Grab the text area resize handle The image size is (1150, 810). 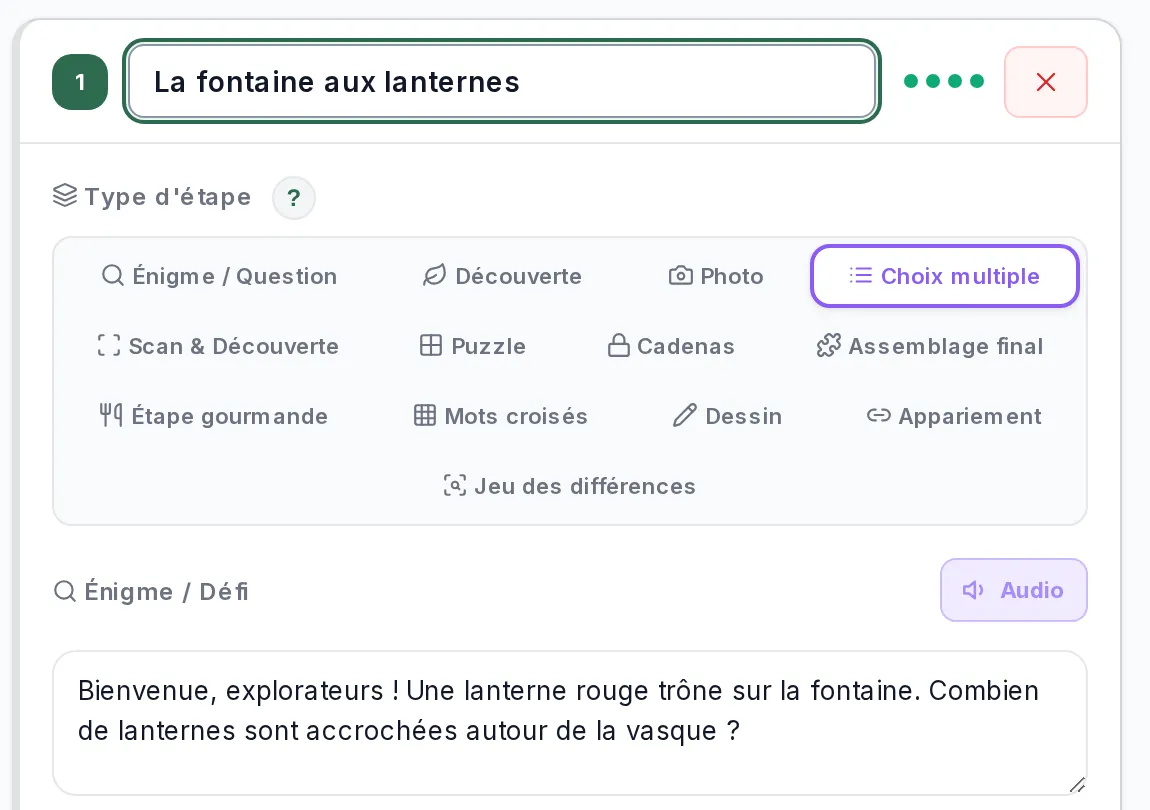click(x=1077, y=785)
